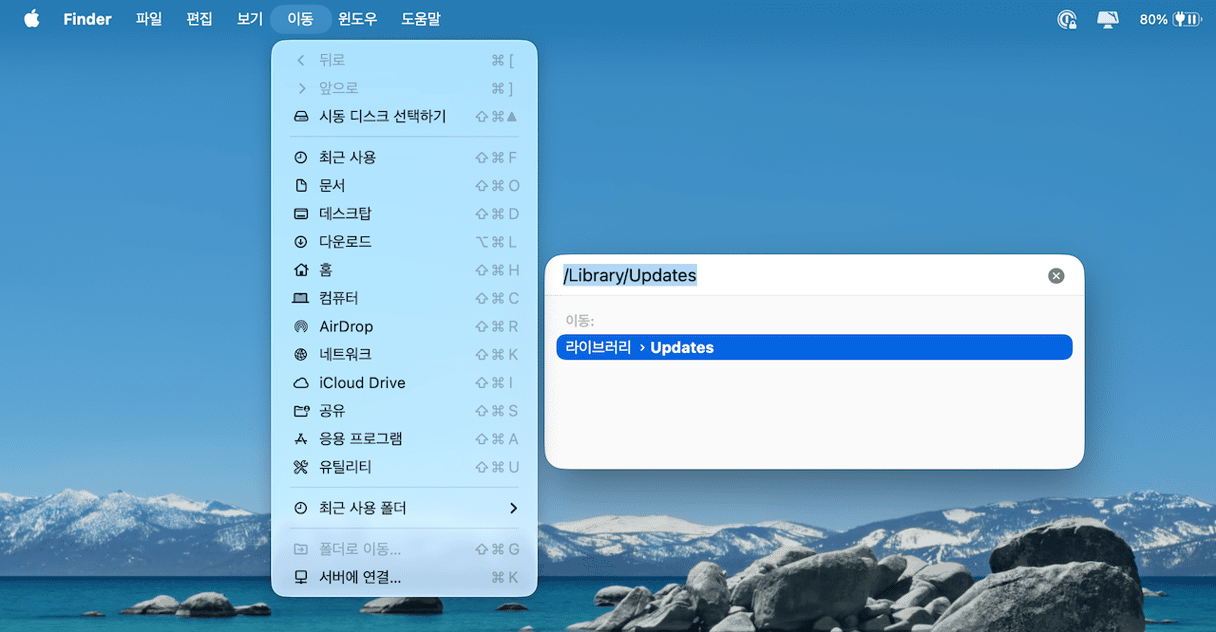Select the 라이브러리 › Updates suggestion
Viewport: 1216px width, 632px height.
coord(814,347)
